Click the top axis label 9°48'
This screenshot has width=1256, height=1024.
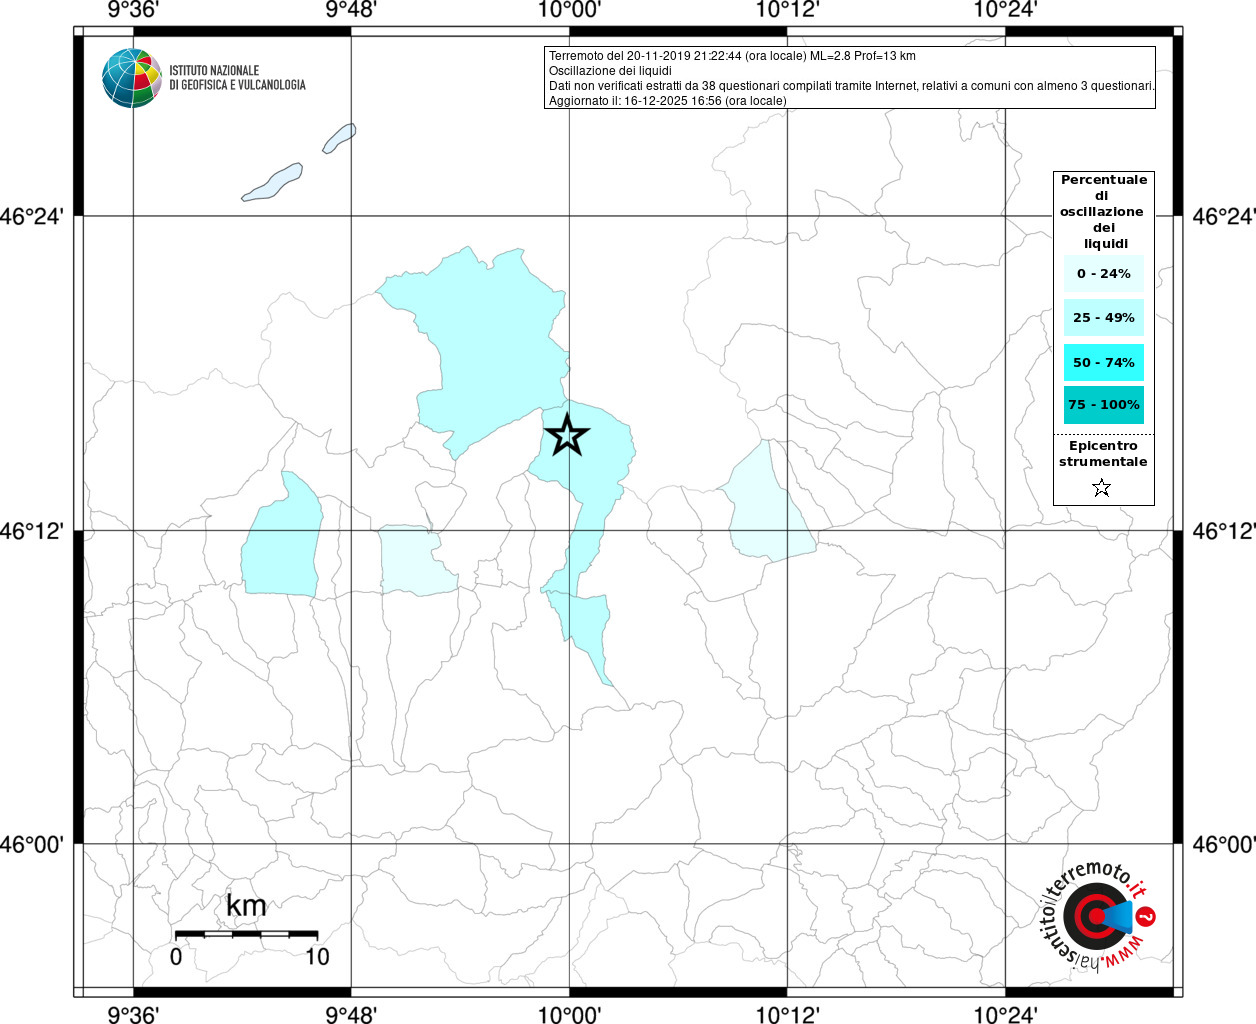pos(351,10)
